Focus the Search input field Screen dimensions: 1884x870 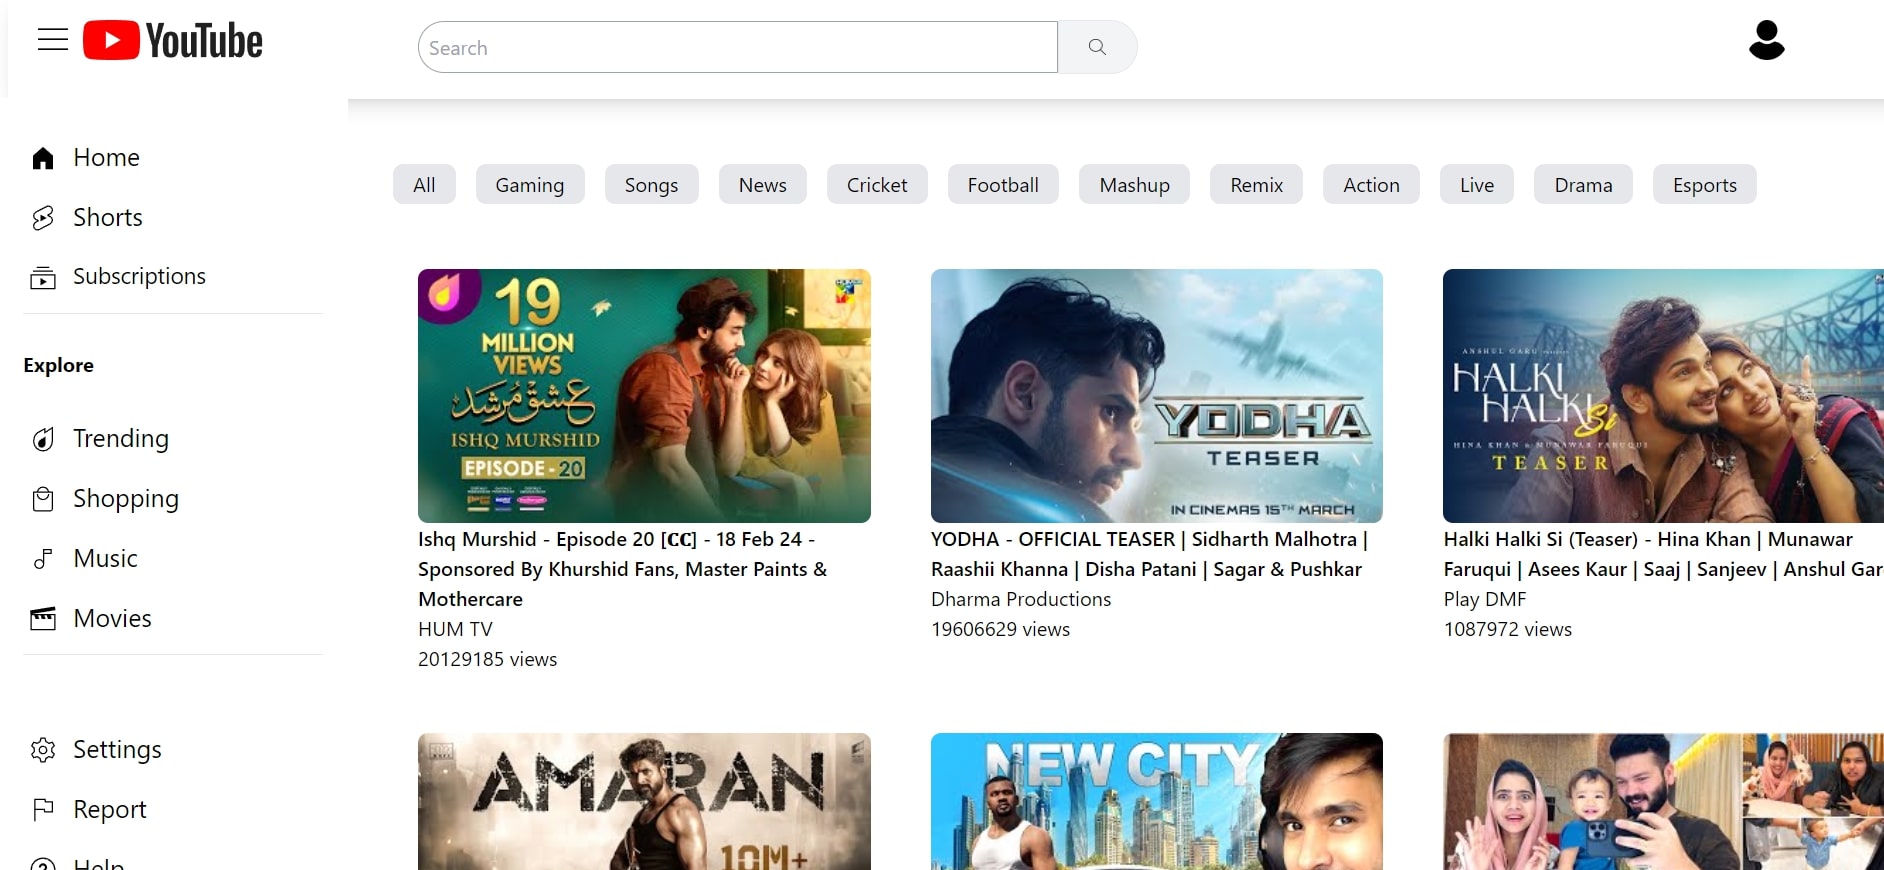coord(738,47)
